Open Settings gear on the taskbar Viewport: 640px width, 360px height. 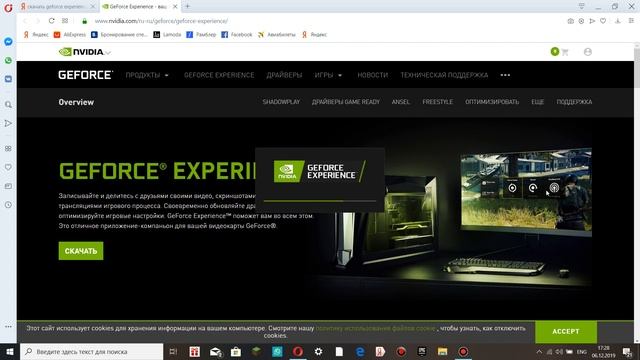tap(318, 351)
